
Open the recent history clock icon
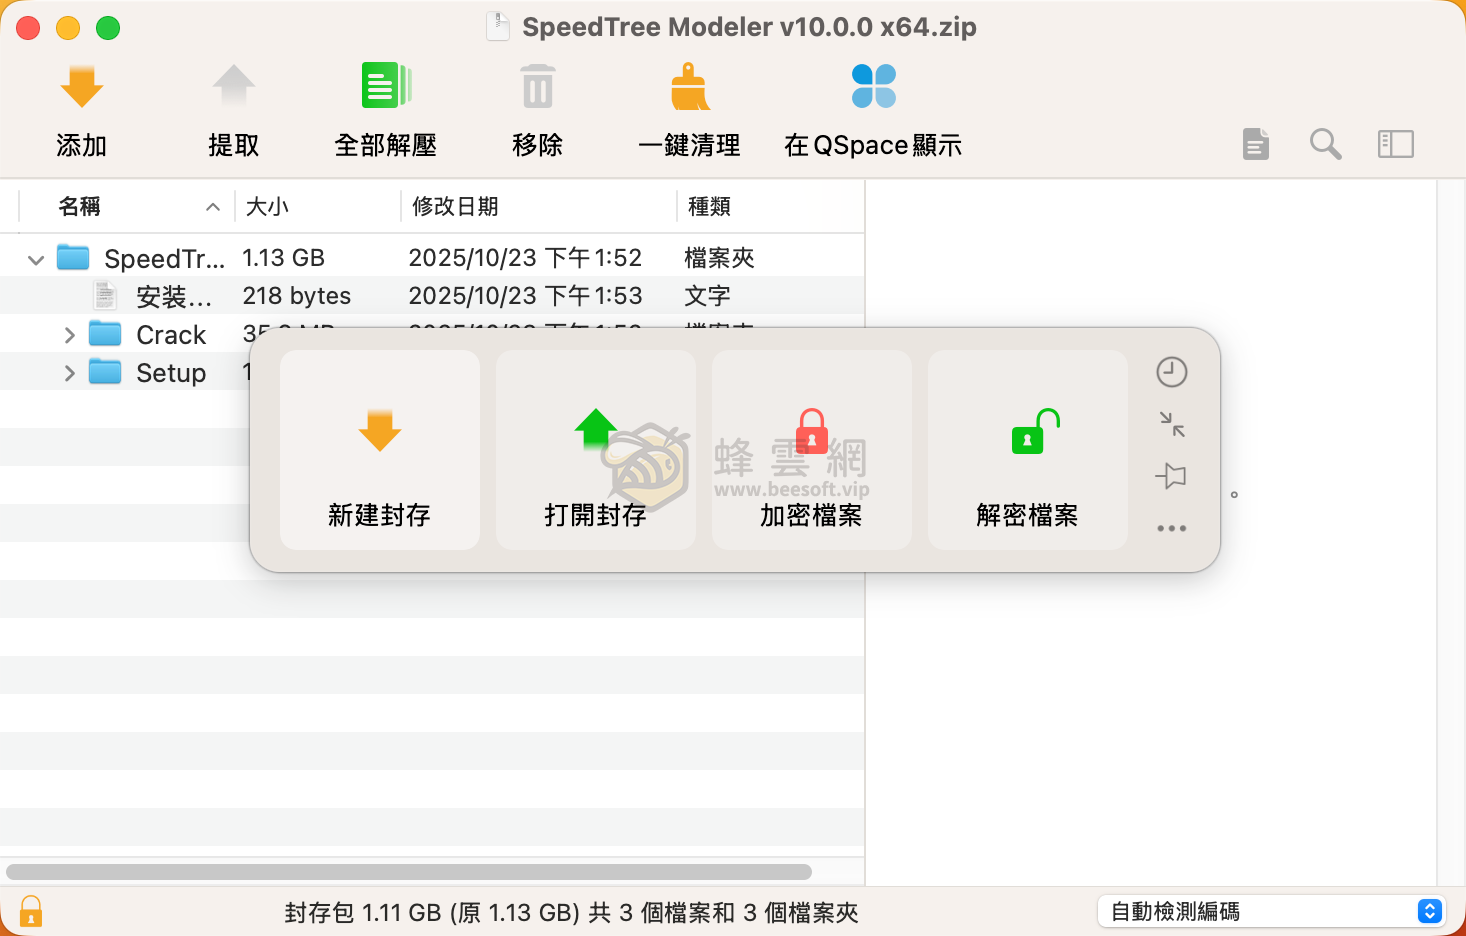coord(1172,372)
